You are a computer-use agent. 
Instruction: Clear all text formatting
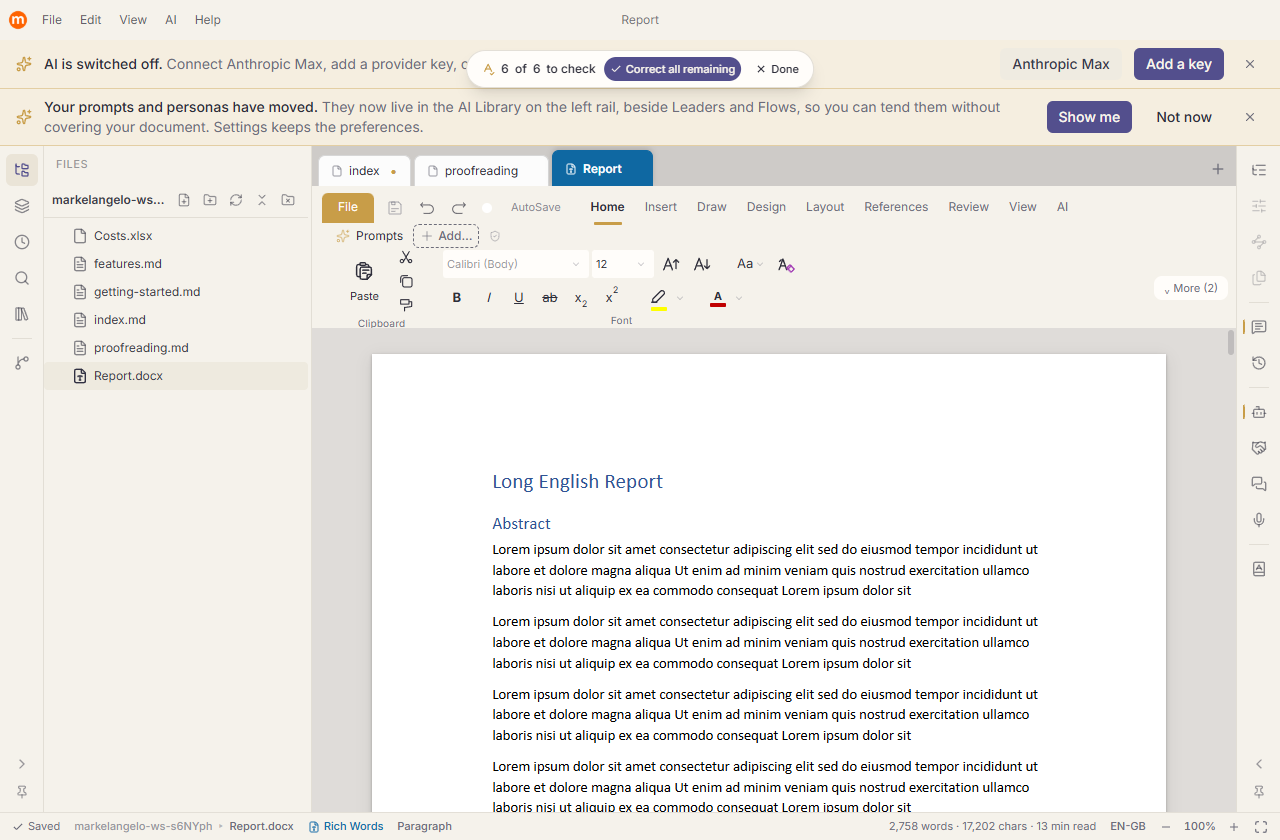[x=786, y=265]
